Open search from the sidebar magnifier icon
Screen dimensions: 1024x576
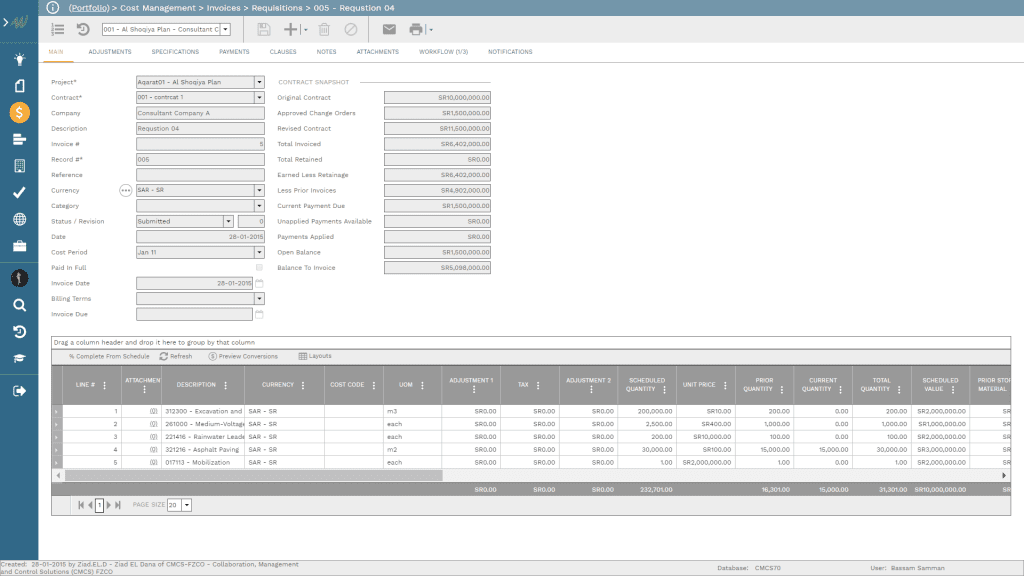click(18, 304)
